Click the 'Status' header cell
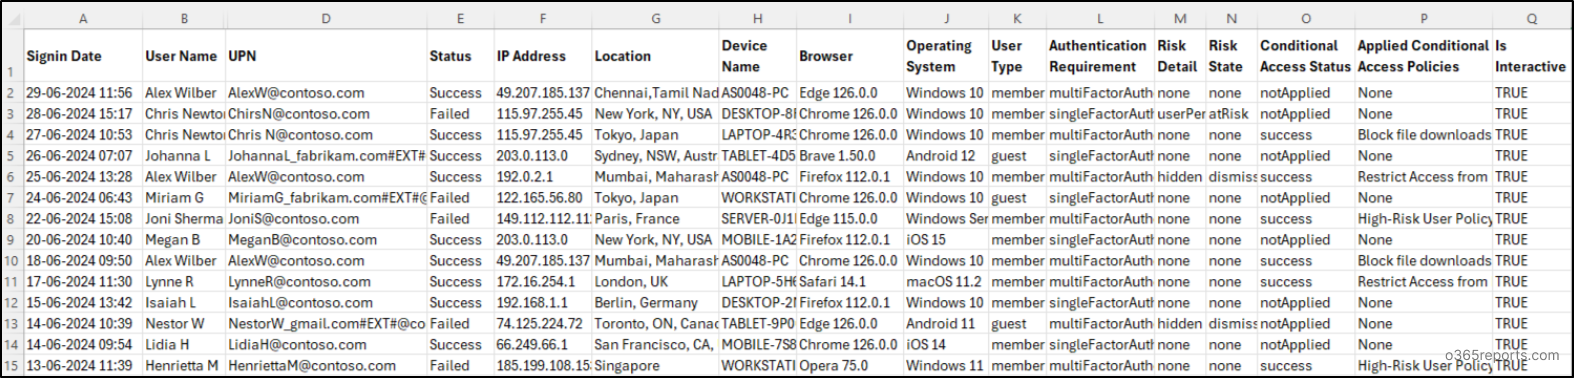The image size is (1574, 378). [x=460, y=56]
